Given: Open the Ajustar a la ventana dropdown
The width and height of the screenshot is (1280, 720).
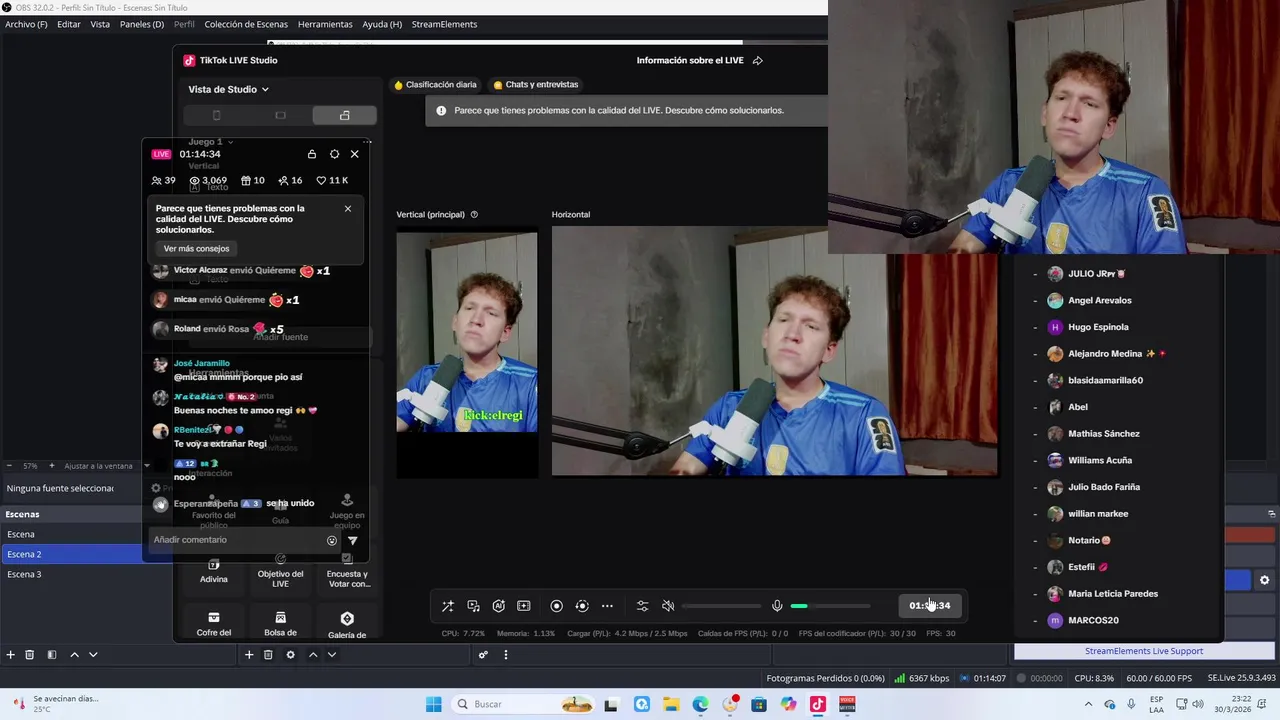Looking at the screenshot, I should pos(107,466).
